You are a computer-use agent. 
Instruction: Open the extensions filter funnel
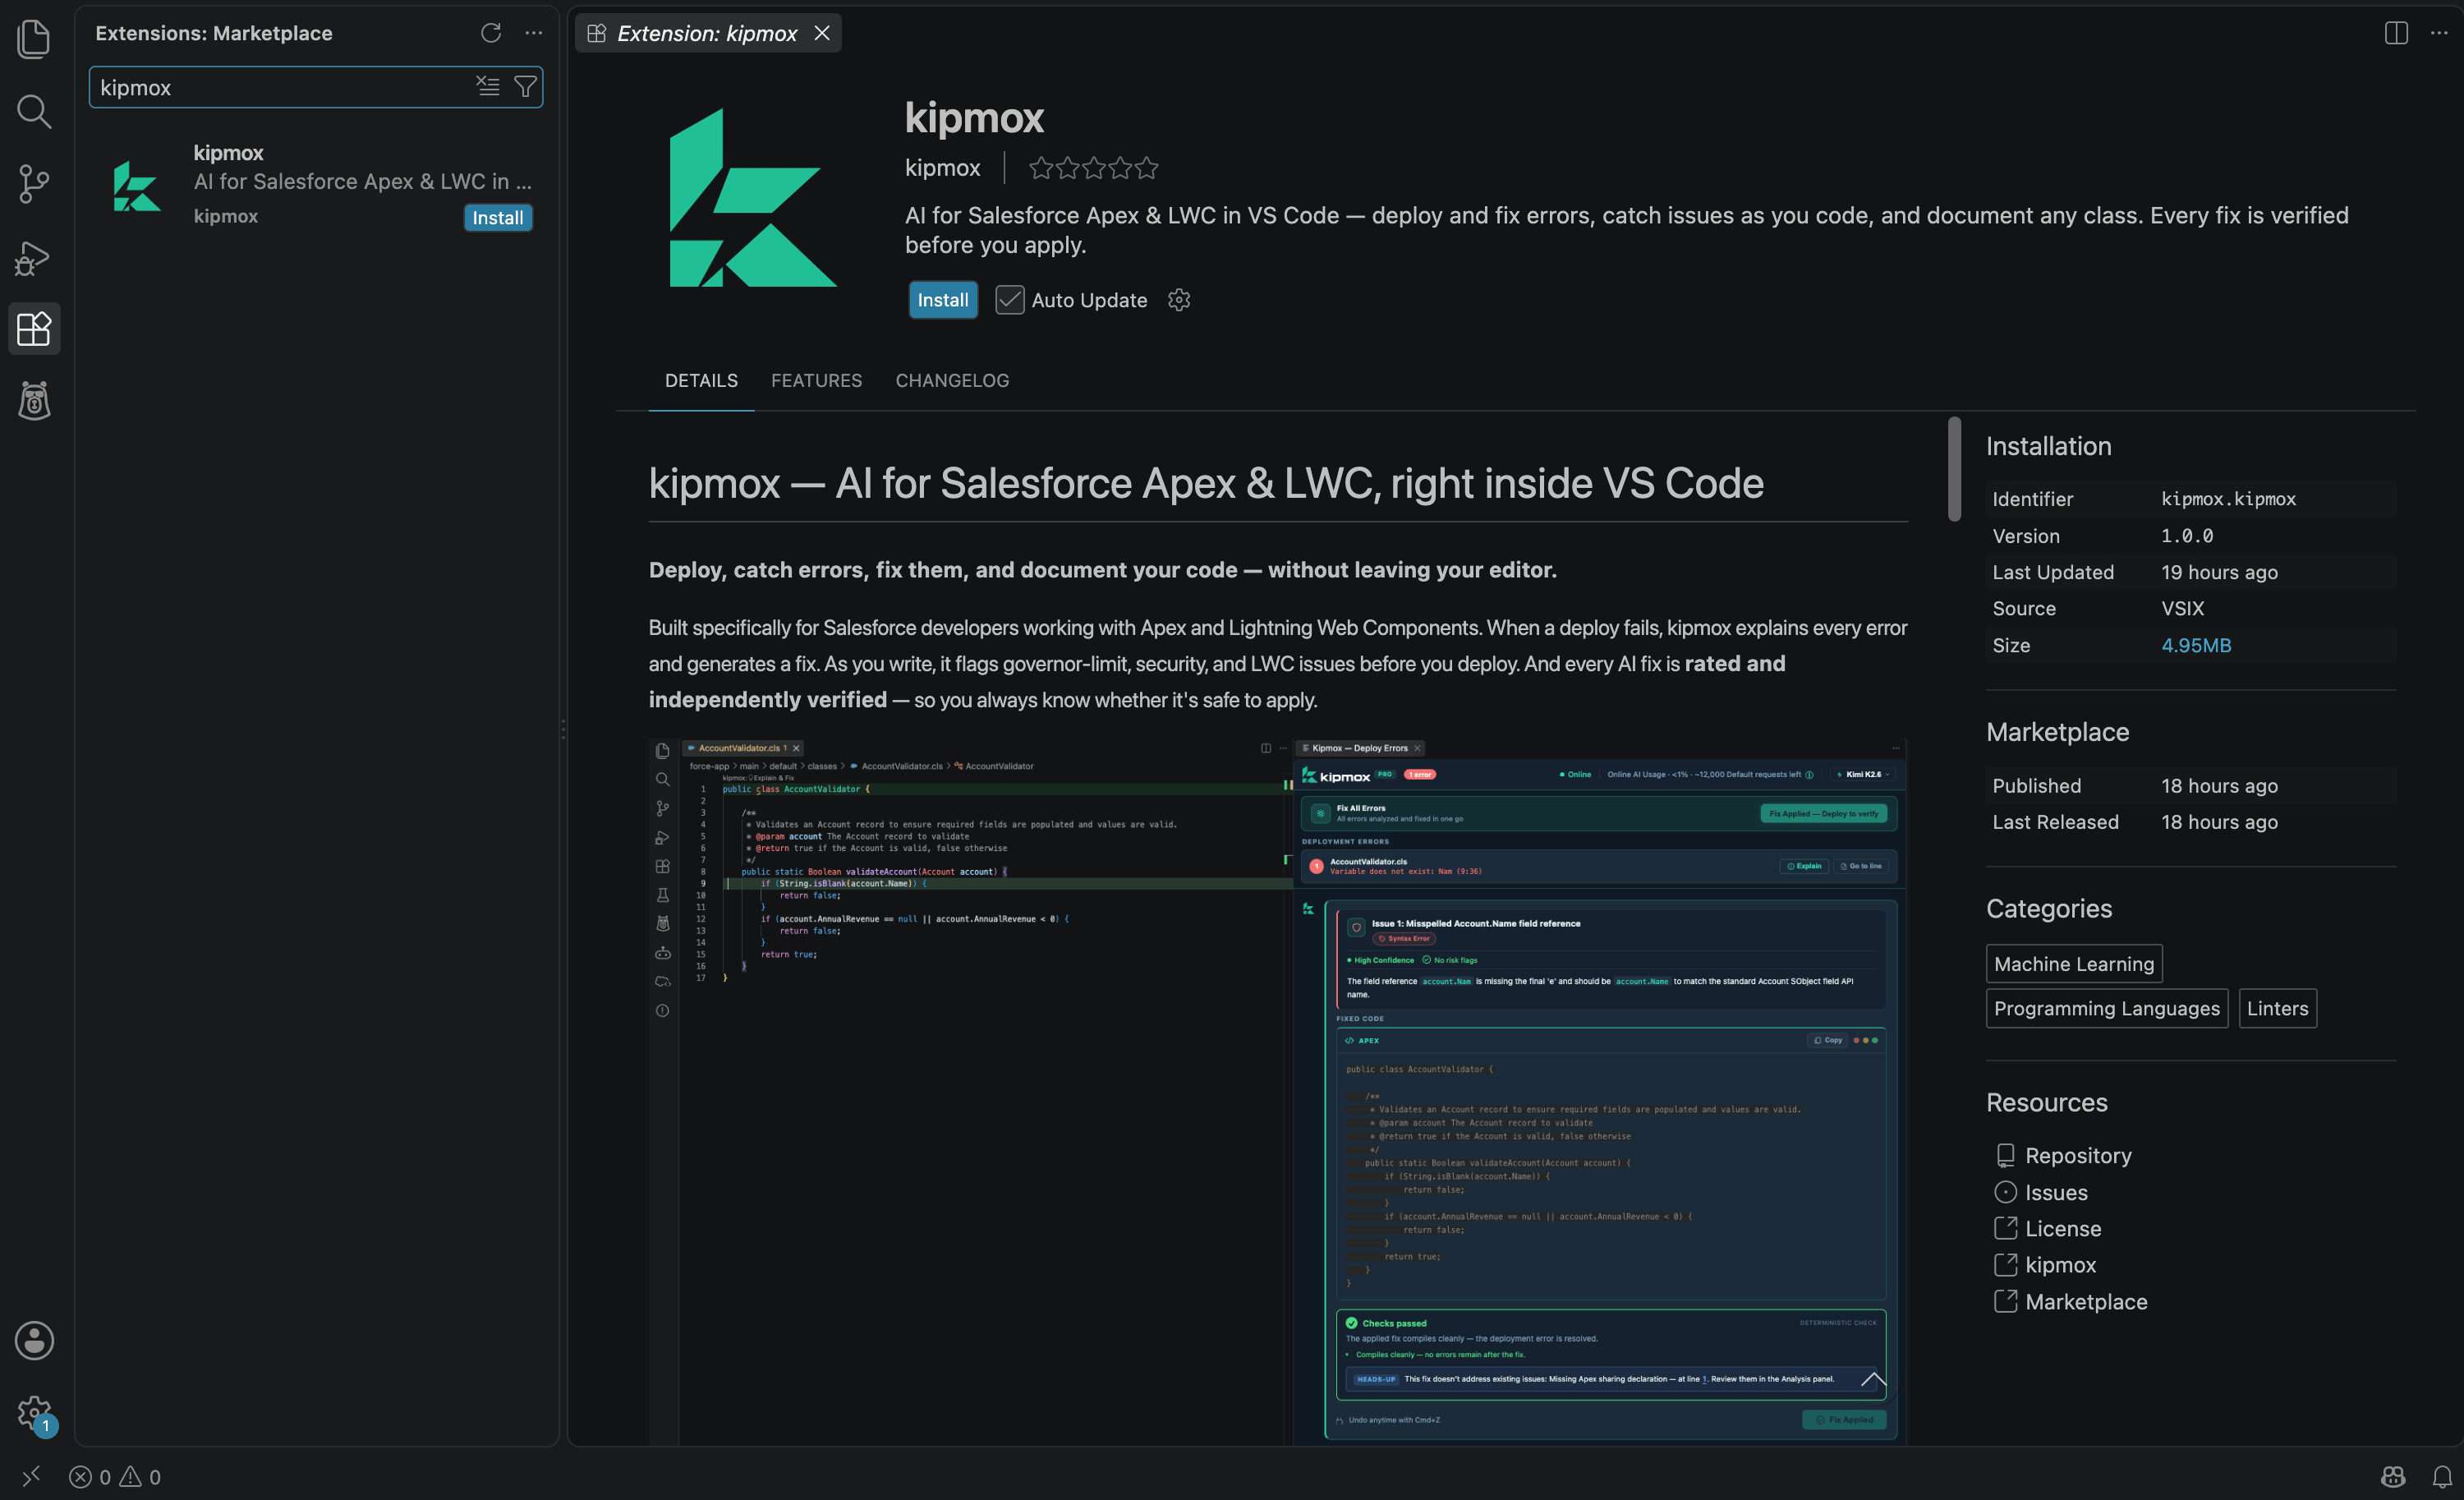click(525, 87)
